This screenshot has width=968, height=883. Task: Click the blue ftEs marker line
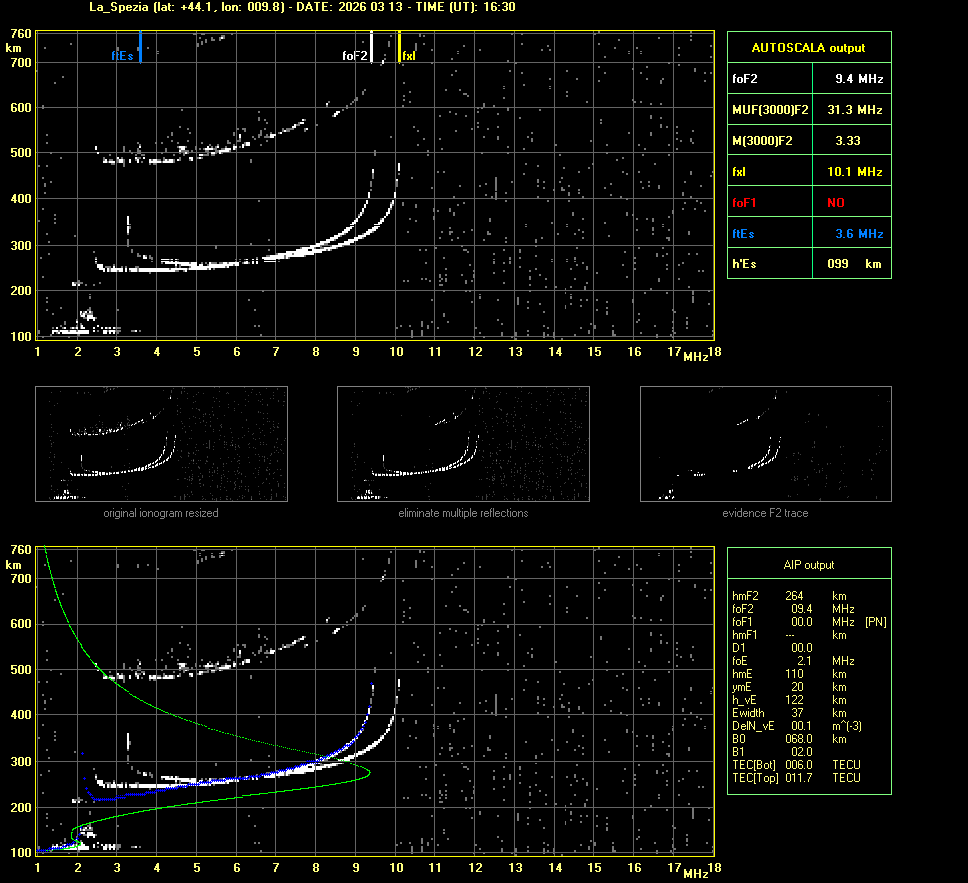pyautogui.click(x=140, y=47)
